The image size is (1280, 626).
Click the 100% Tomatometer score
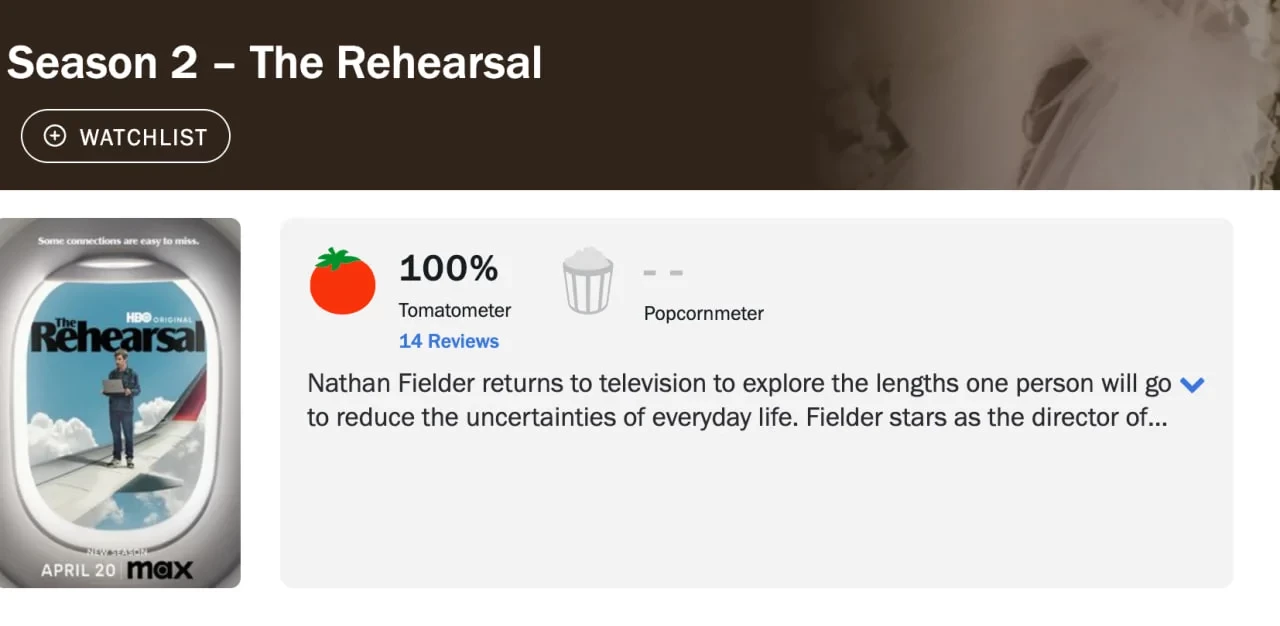pos(448,268)
